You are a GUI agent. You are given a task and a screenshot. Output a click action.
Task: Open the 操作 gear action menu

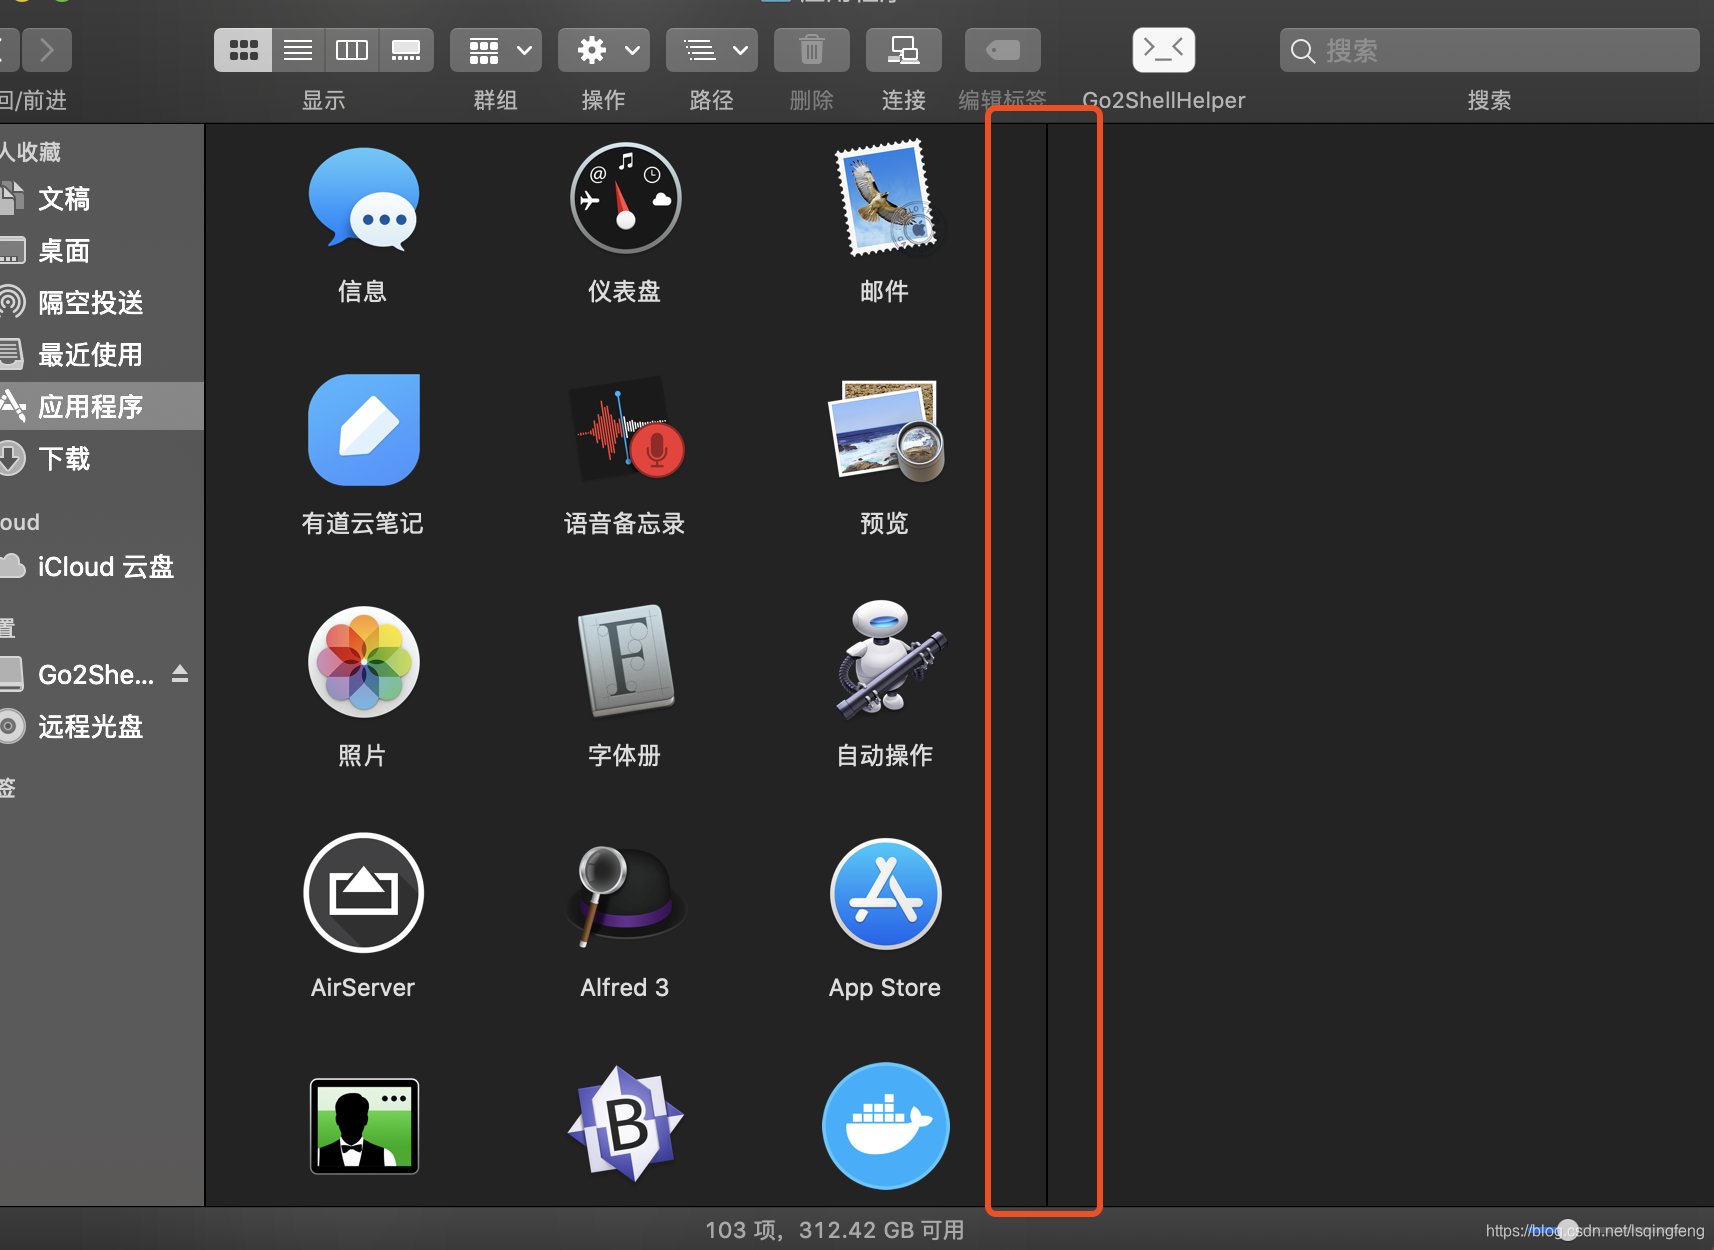(604, 50)
